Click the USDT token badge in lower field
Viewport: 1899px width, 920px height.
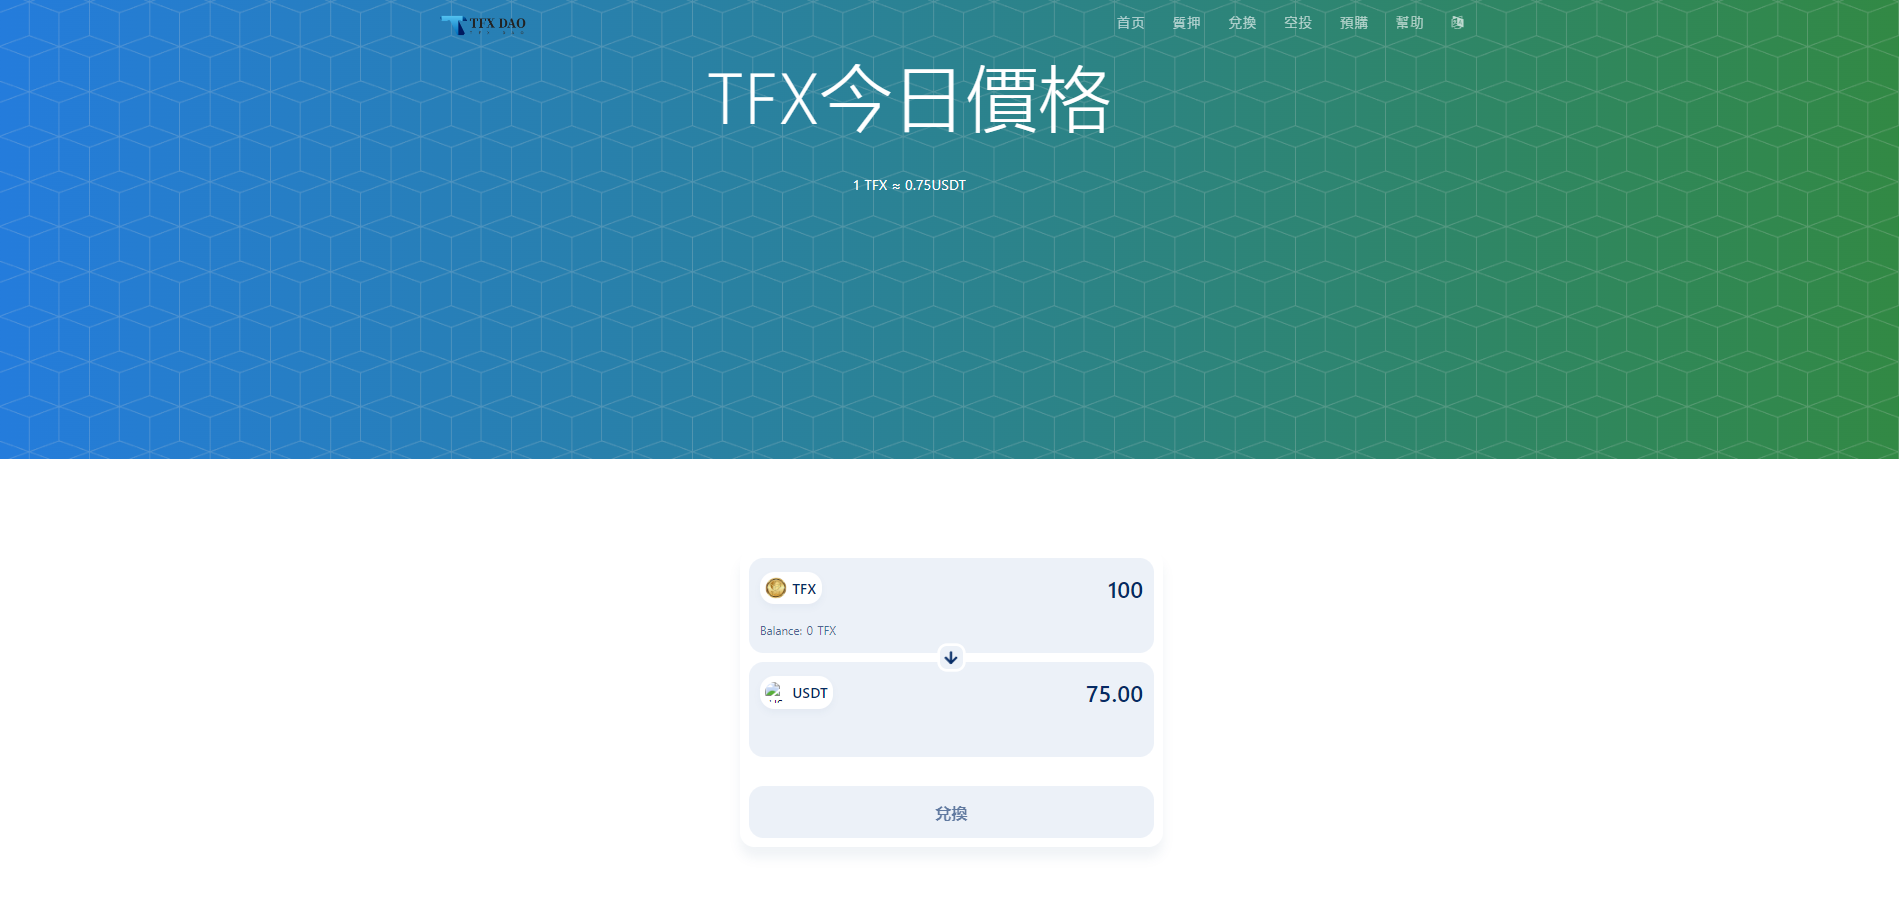click(795, 691)
